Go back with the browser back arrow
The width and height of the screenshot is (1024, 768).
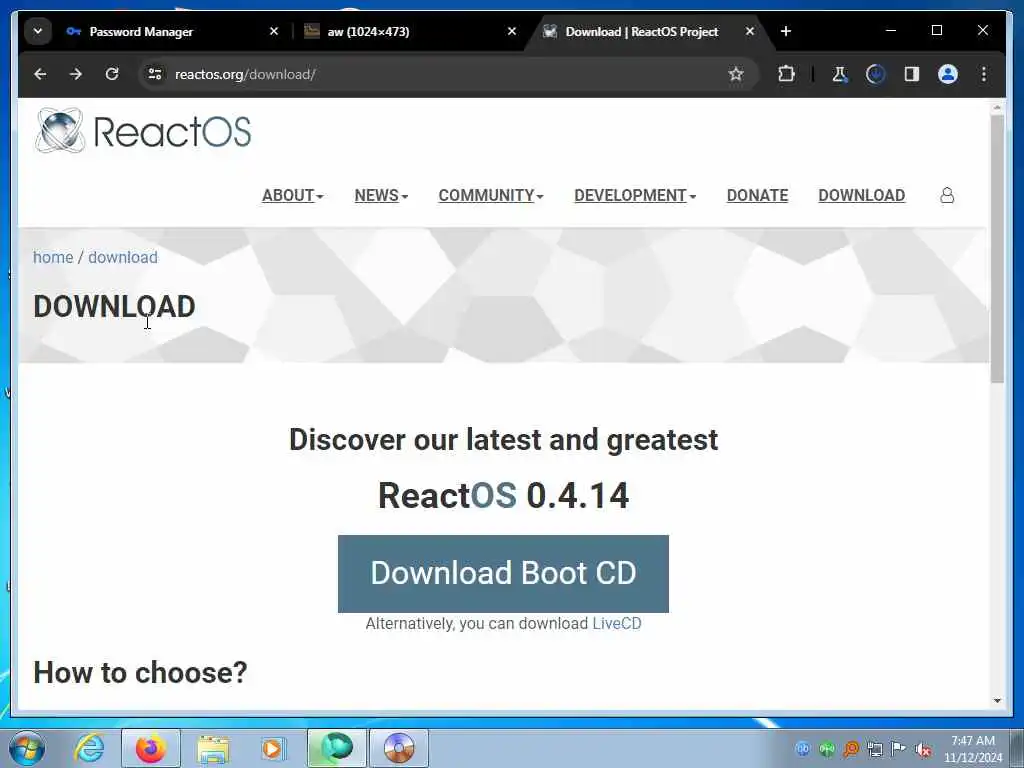click(x=40, y=74)
